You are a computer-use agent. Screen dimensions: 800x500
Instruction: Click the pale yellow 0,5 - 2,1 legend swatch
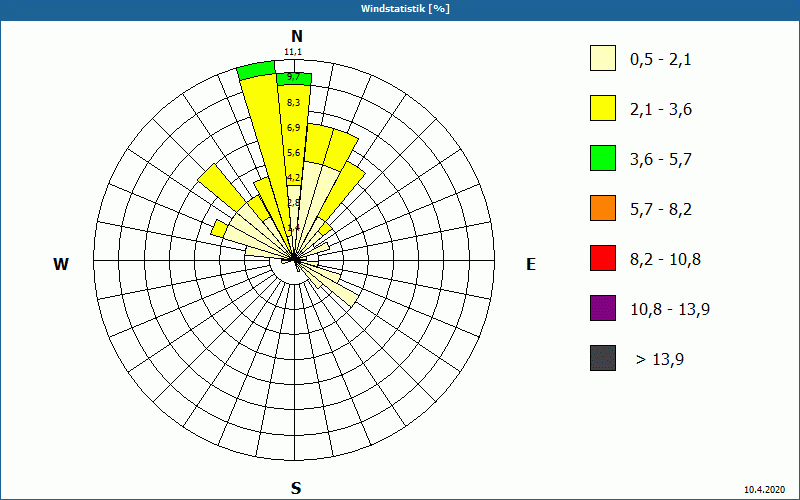click(603, 58)
